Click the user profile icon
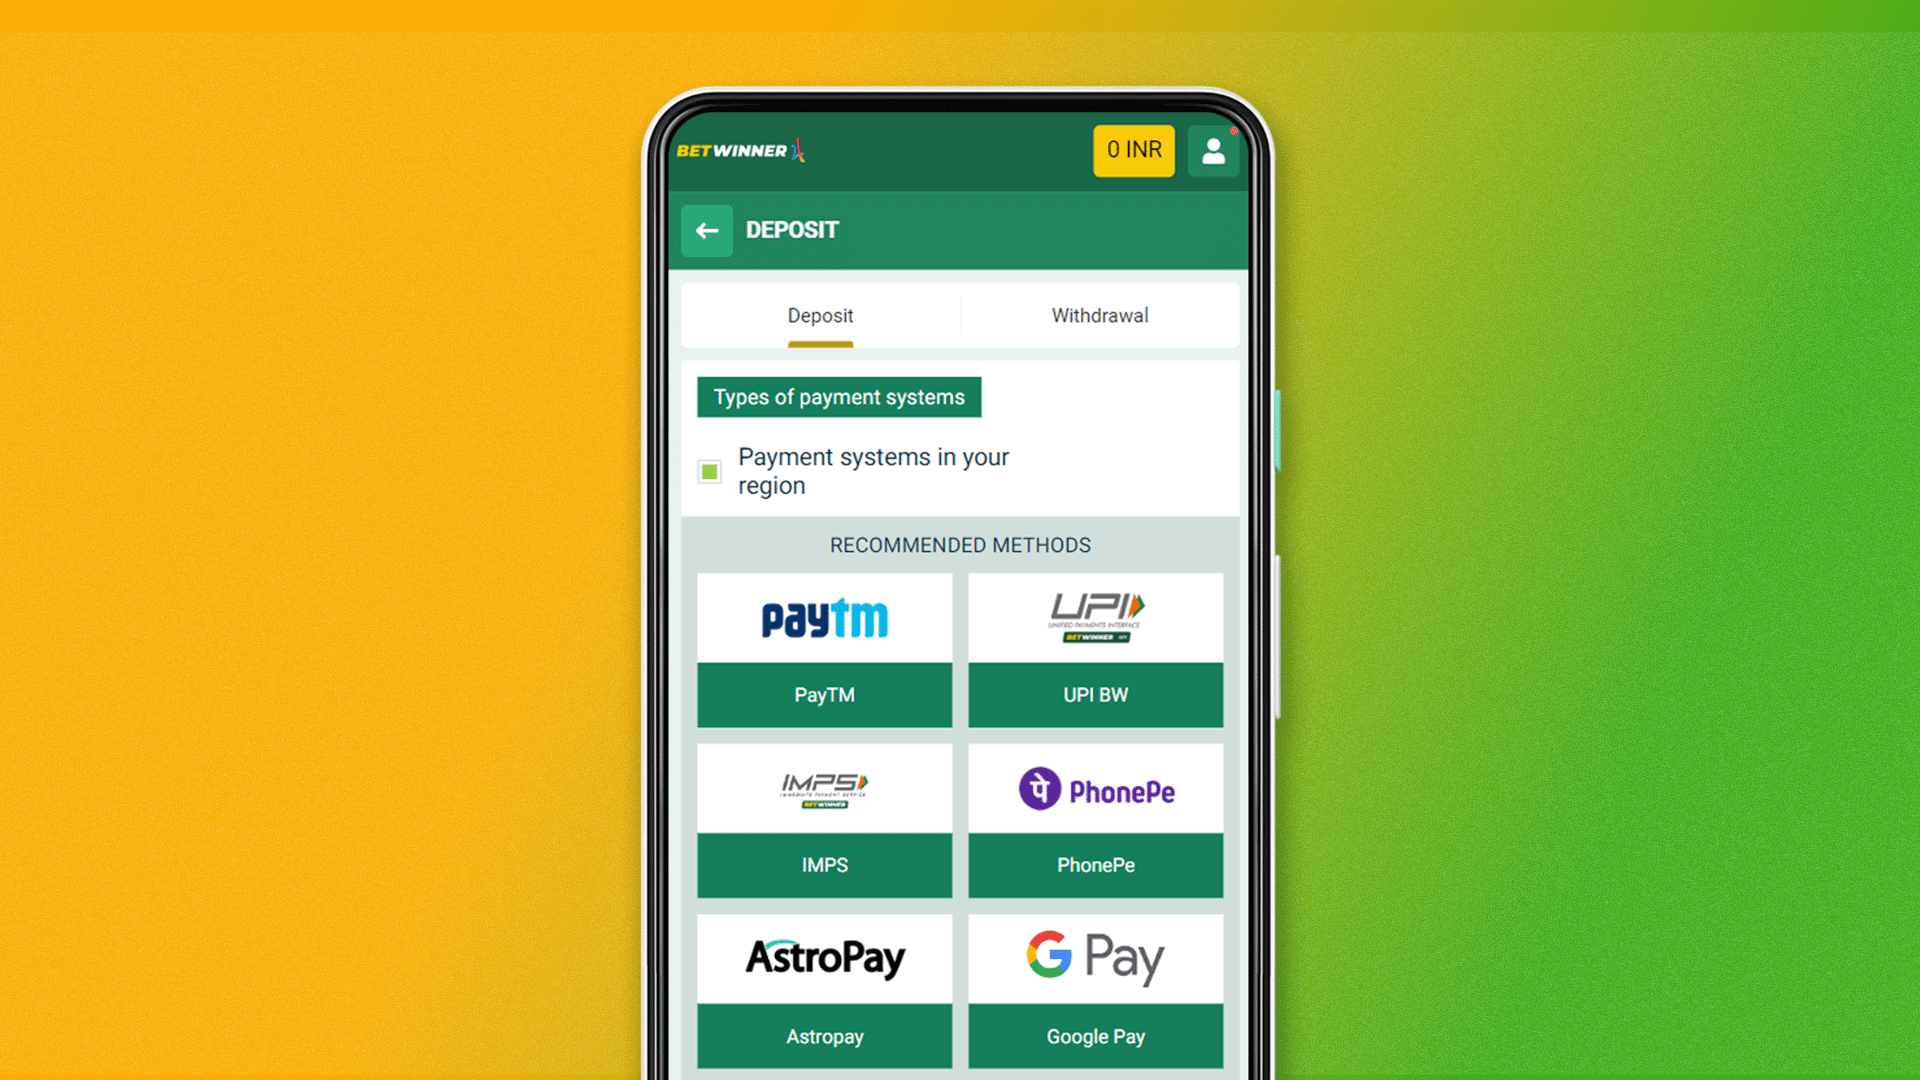1920x1080 pixels. (1212, 150)
